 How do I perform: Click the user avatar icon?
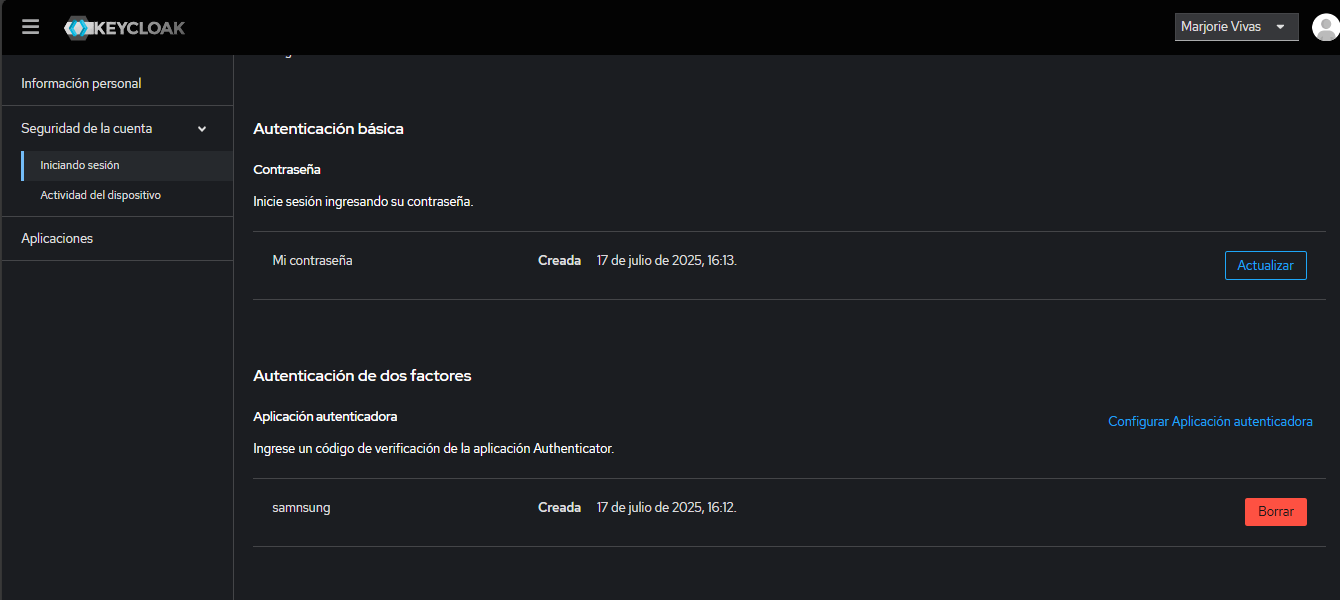tap(1325, 27)
